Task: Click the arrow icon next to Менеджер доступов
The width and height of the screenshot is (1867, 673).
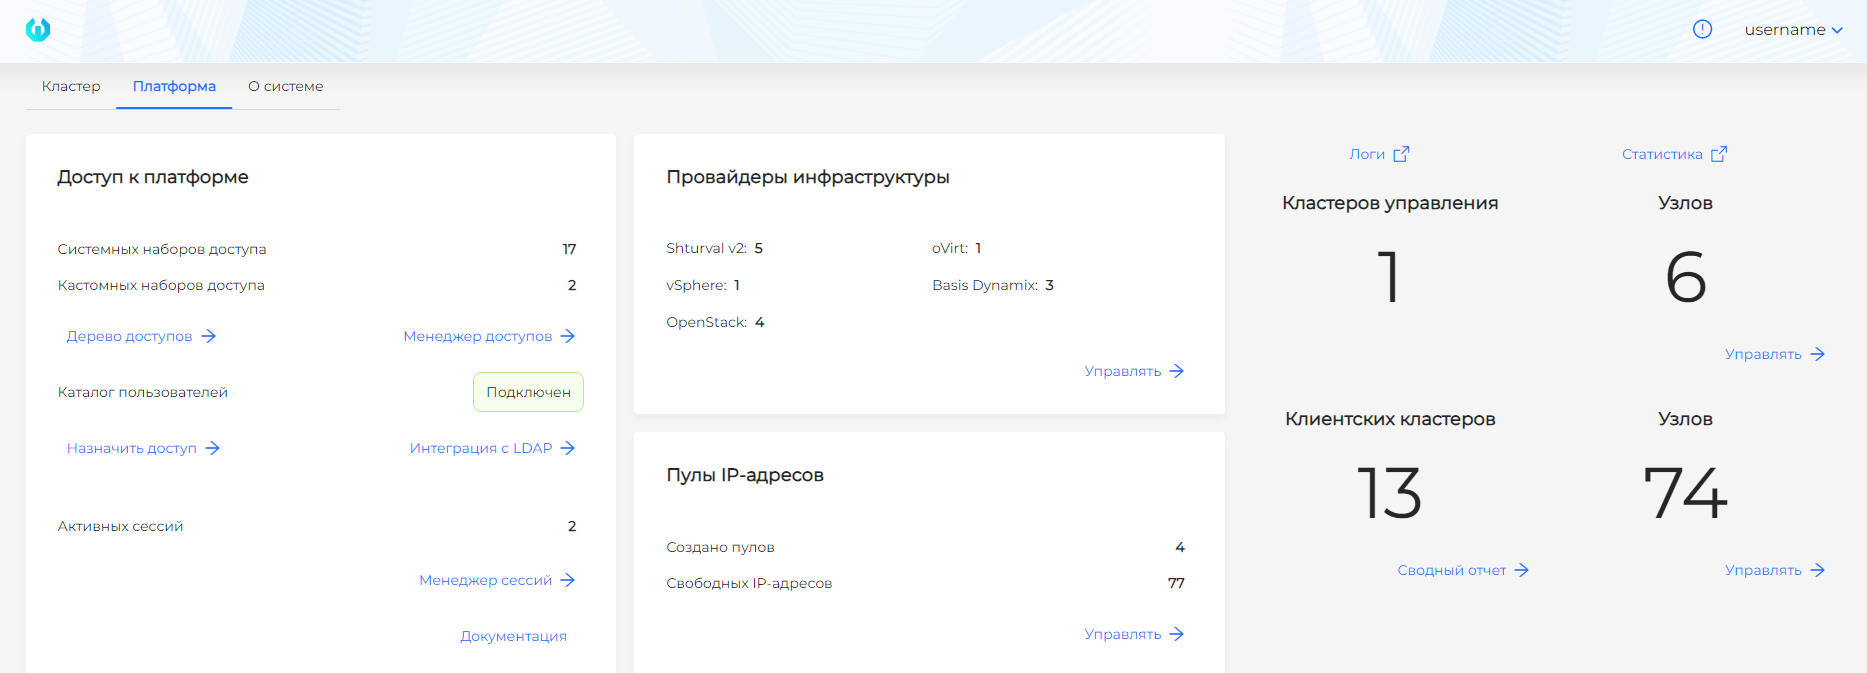Action: coord(568,336)
